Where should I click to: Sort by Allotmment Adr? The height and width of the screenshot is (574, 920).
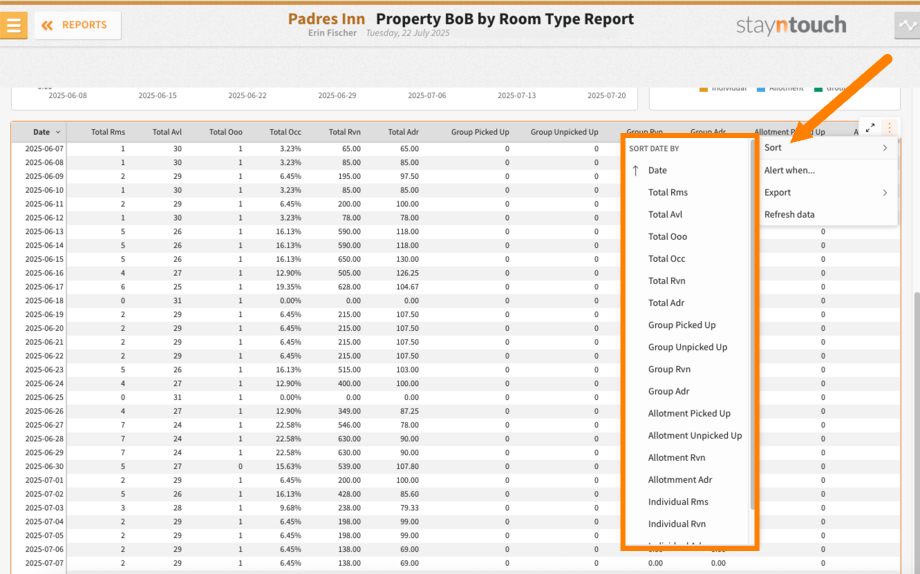680,480
